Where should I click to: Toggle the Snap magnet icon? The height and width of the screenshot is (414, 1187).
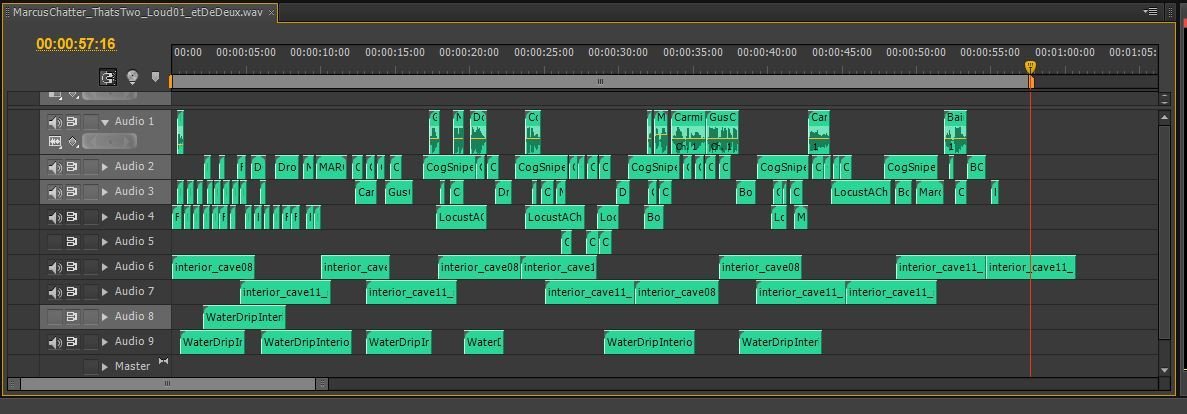click(108, 77)
